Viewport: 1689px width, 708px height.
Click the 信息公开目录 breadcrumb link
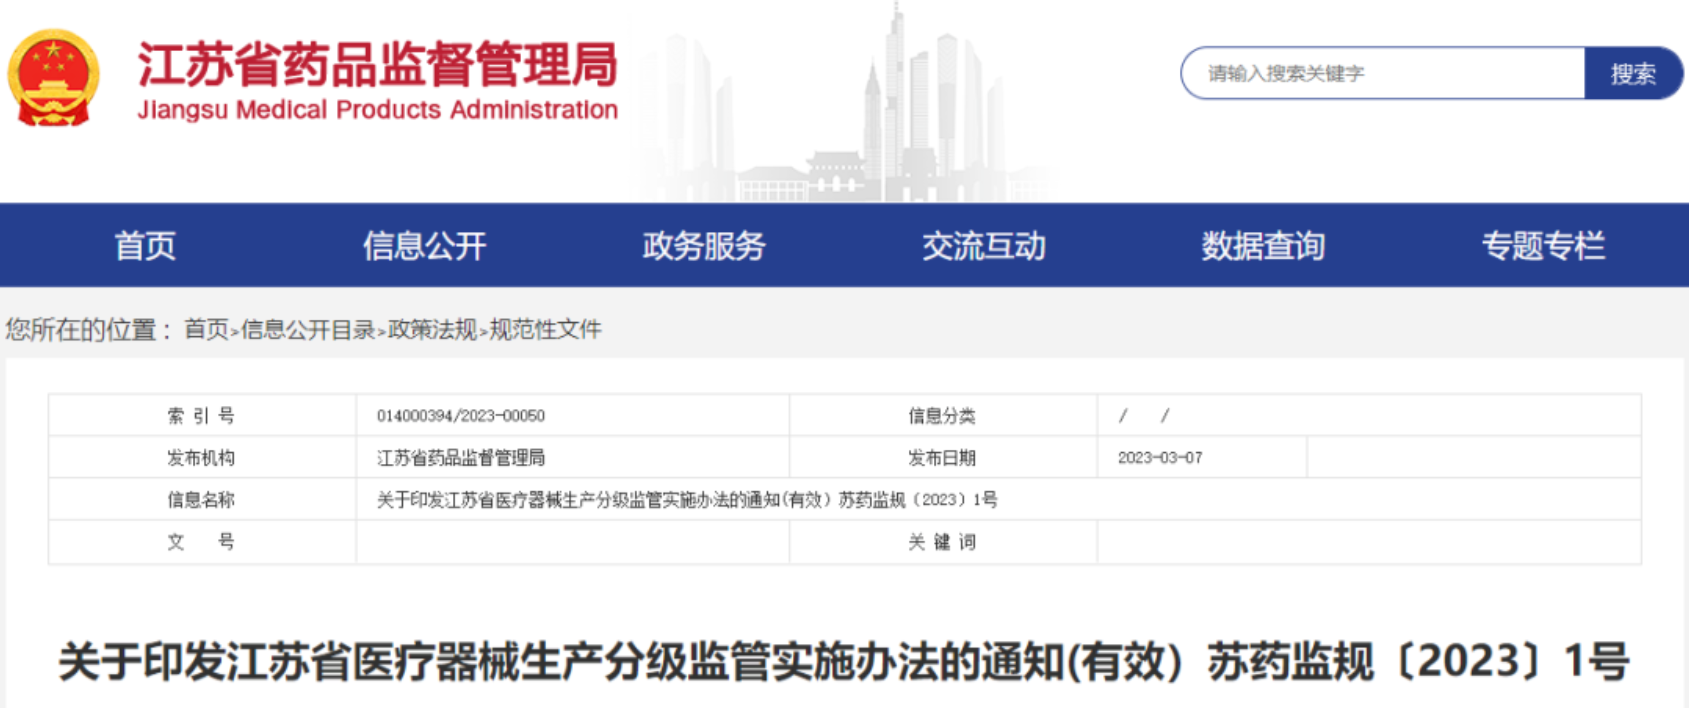(307, 330)
